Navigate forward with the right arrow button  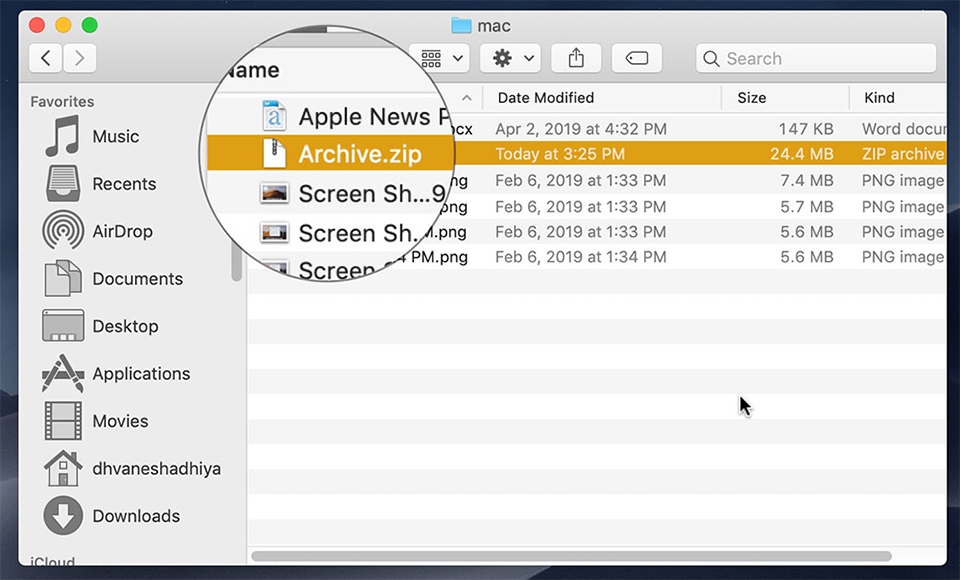click(80, 58)
